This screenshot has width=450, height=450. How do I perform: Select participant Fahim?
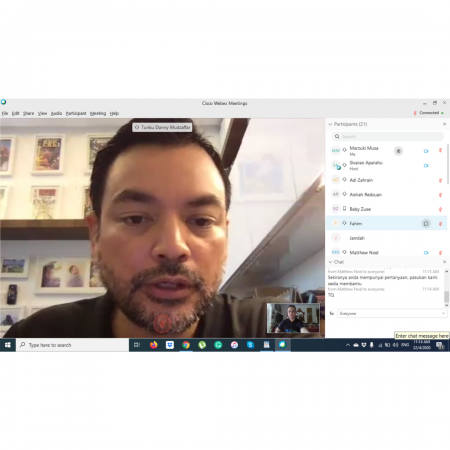(x=386, y=223)
